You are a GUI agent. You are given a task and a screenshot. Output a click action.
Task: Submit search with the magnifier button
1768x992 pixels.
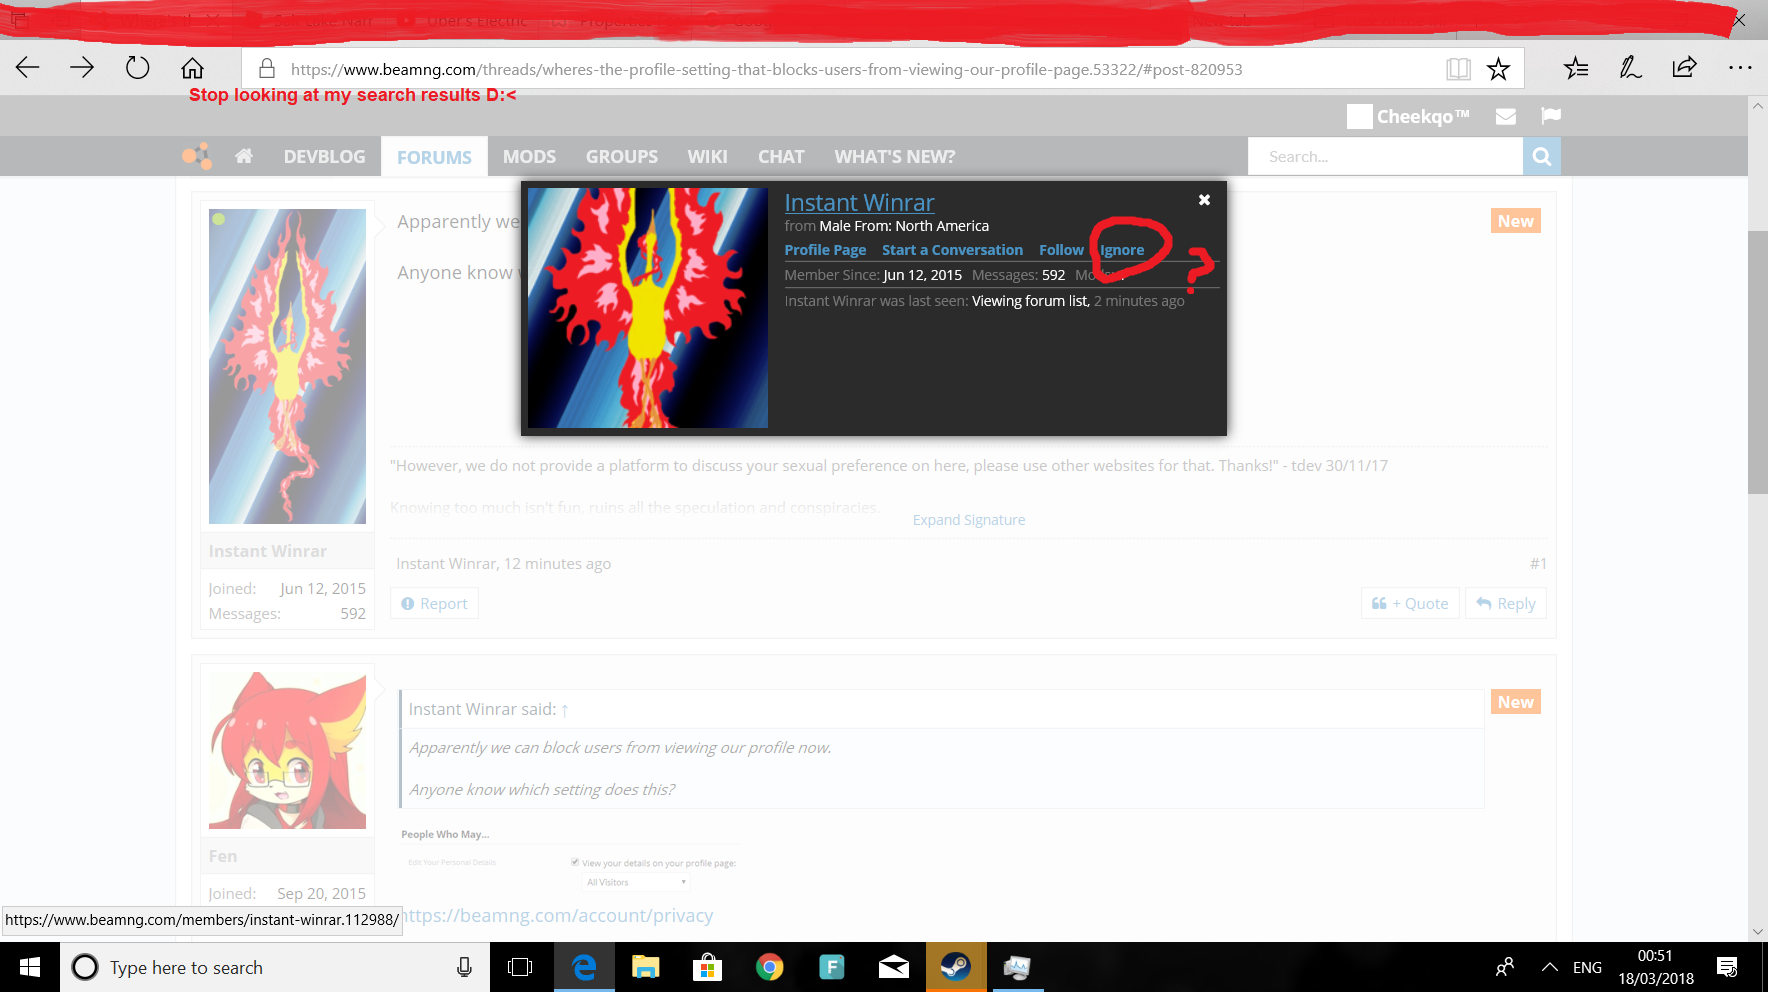coord(1542,156)
